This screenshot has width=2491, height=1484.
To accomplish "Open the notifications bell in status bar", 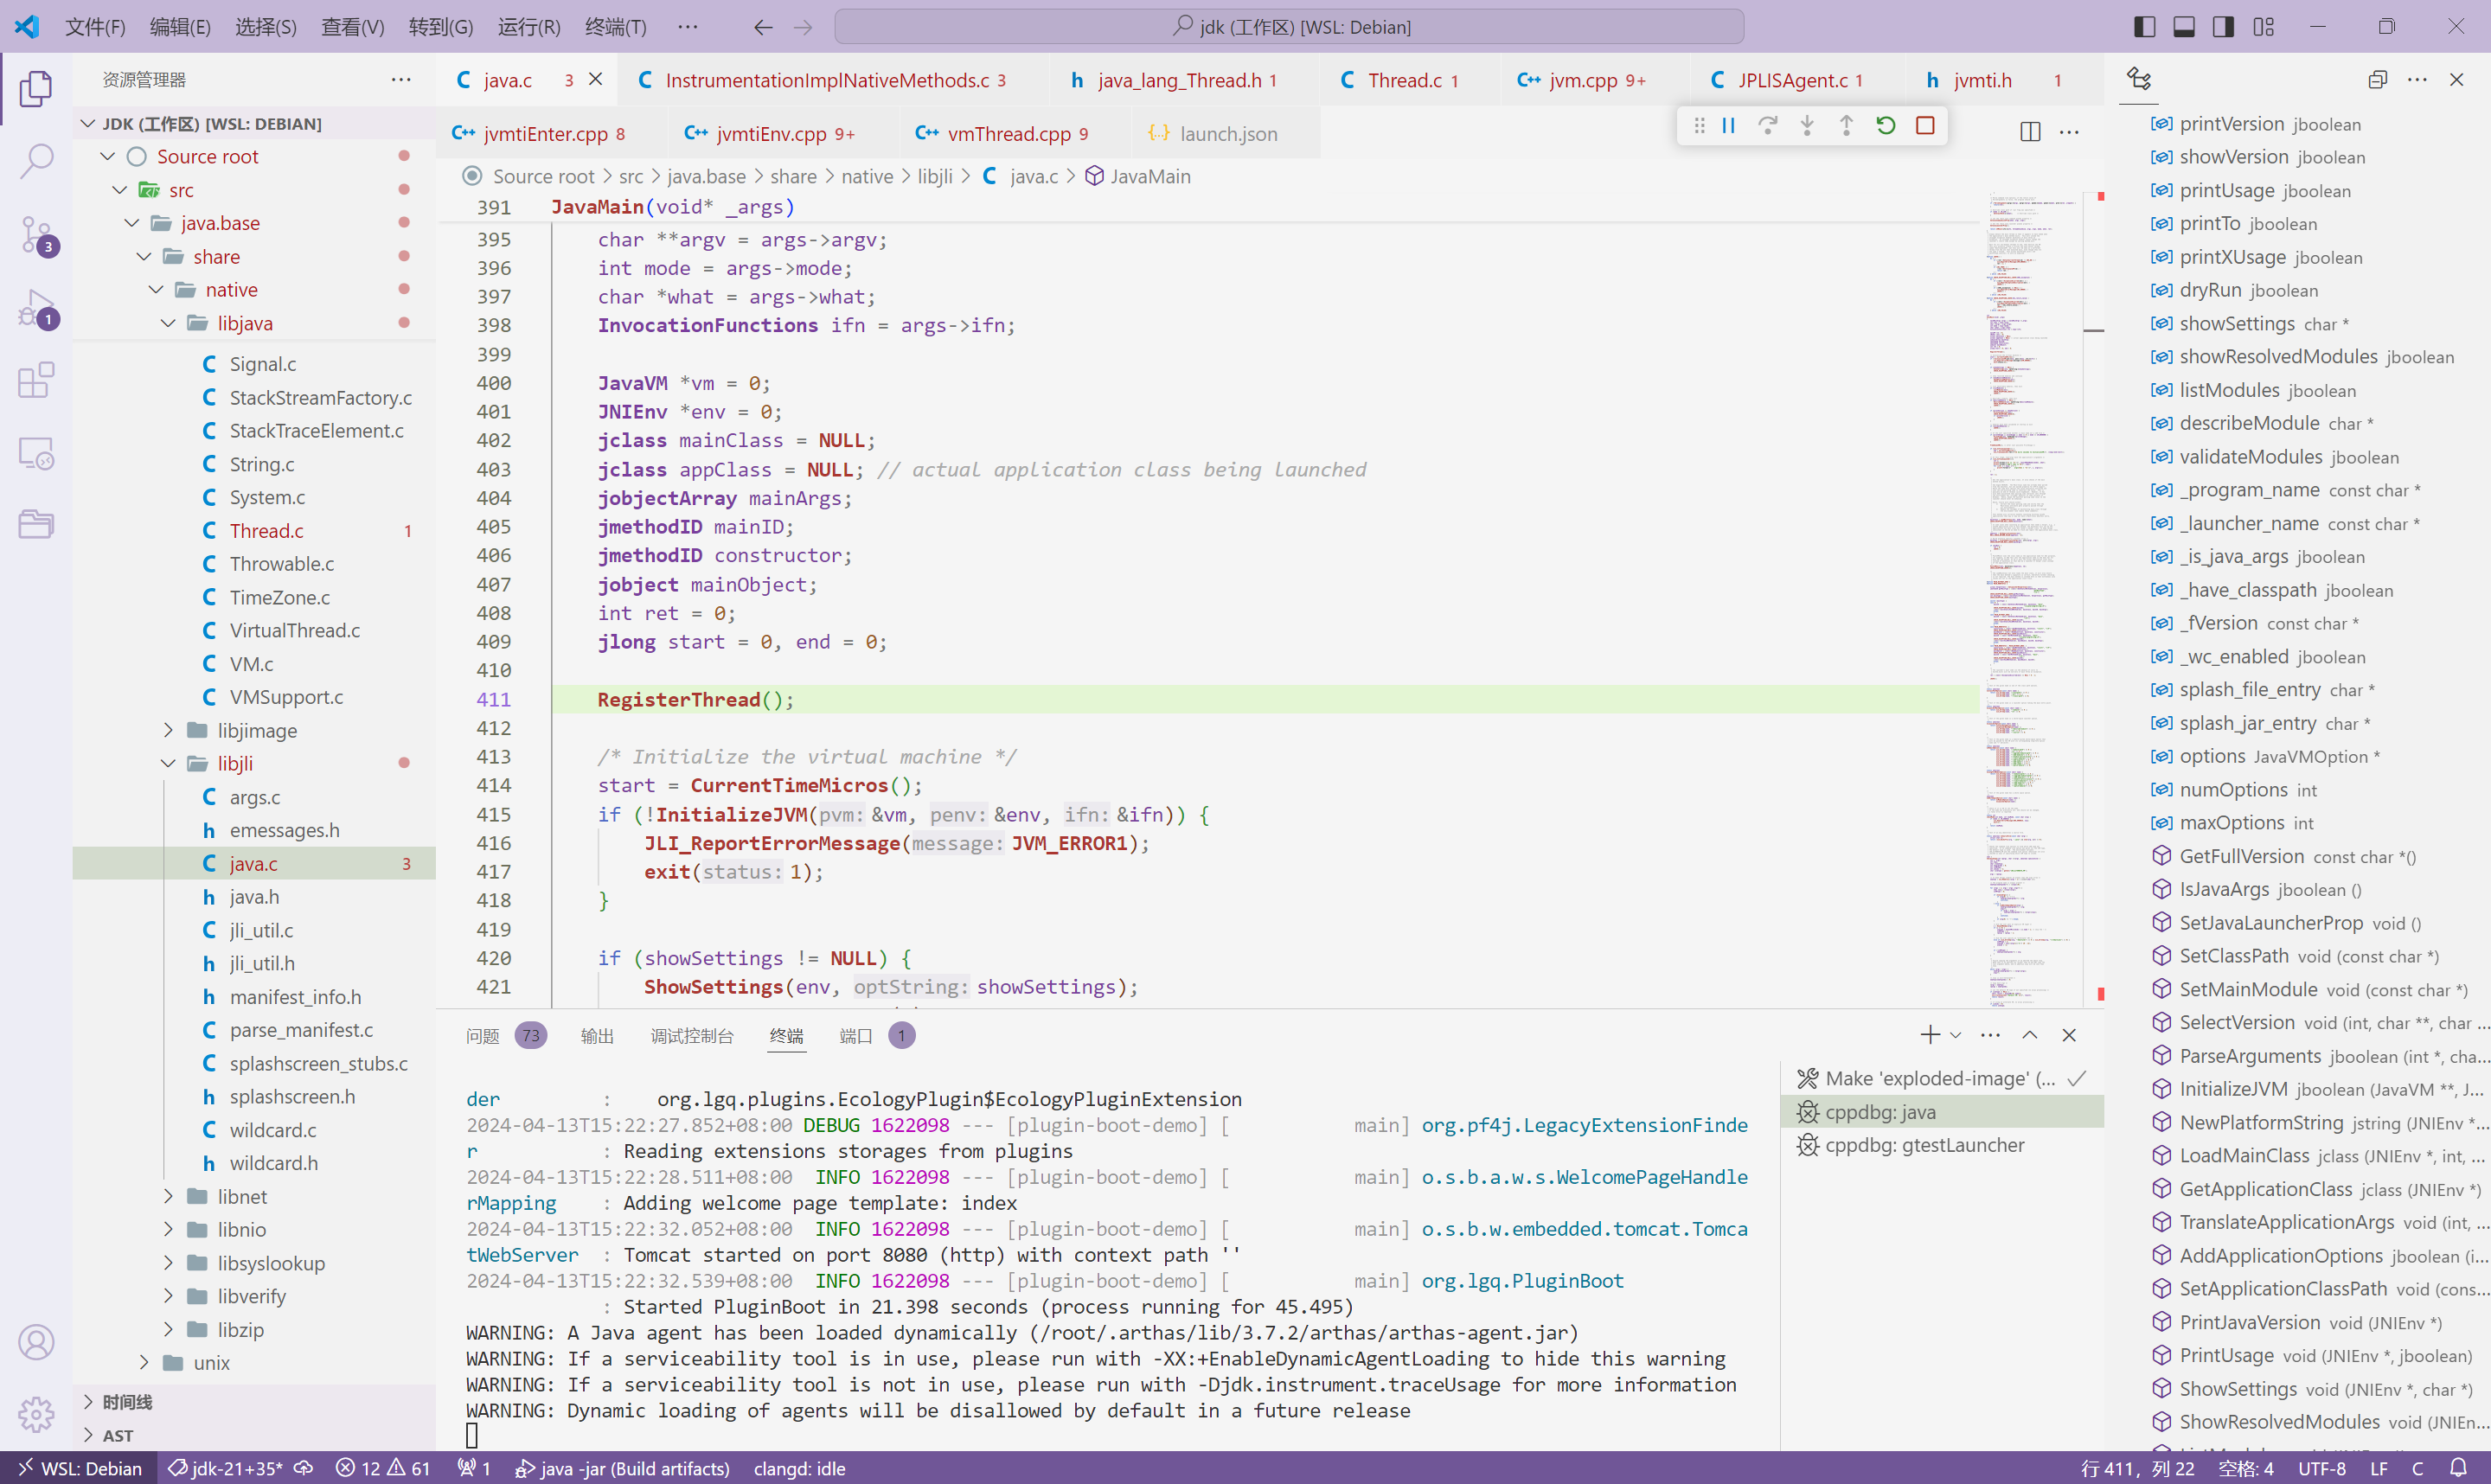I will point(2459,1468).
